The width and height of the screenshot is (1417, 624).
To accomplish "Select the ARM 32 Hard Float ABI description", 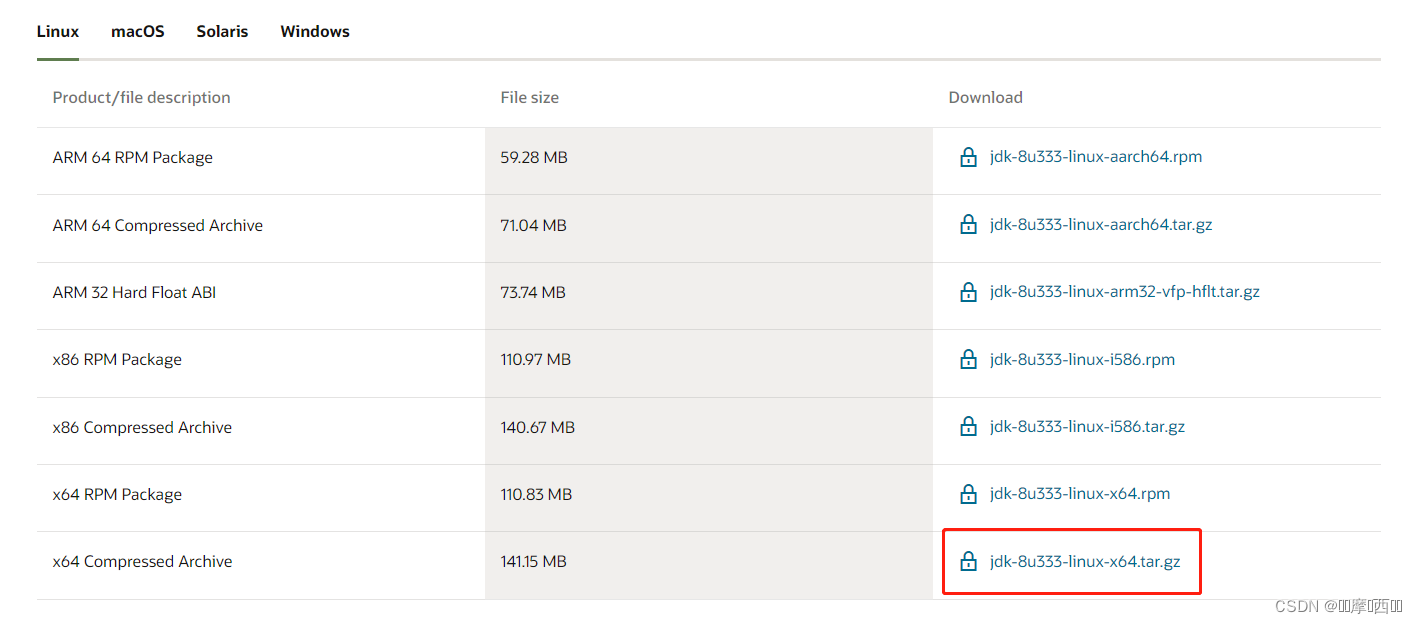I will point(134,293).
